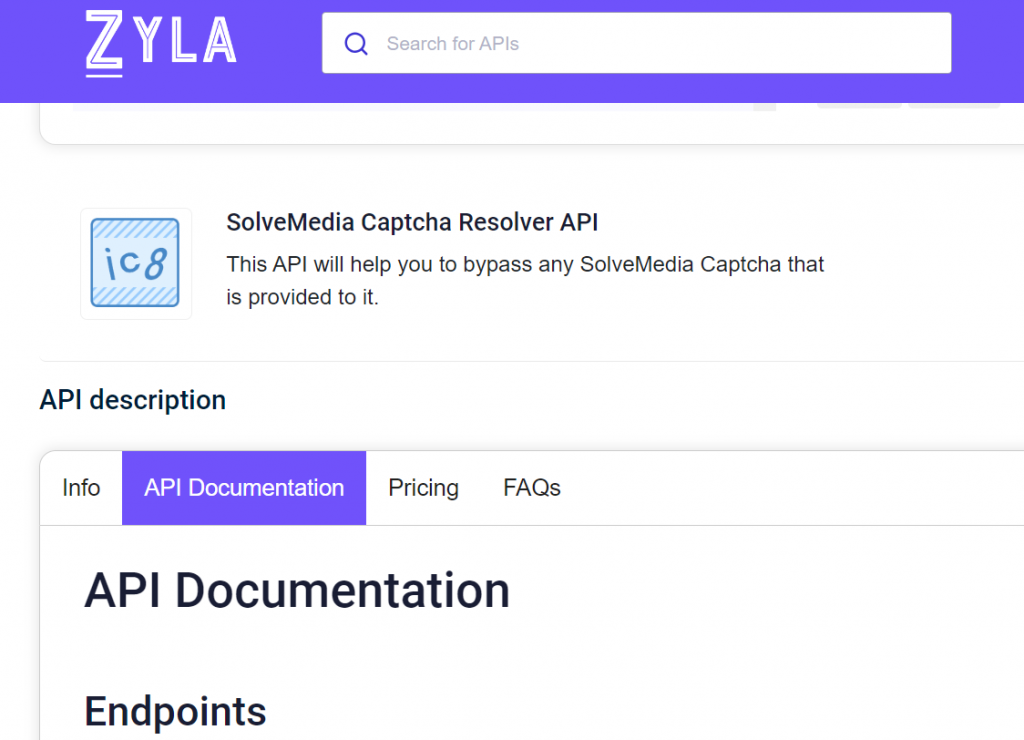Click the API description heading
This screenshot has width=1024, height=740.
[133, 400]
